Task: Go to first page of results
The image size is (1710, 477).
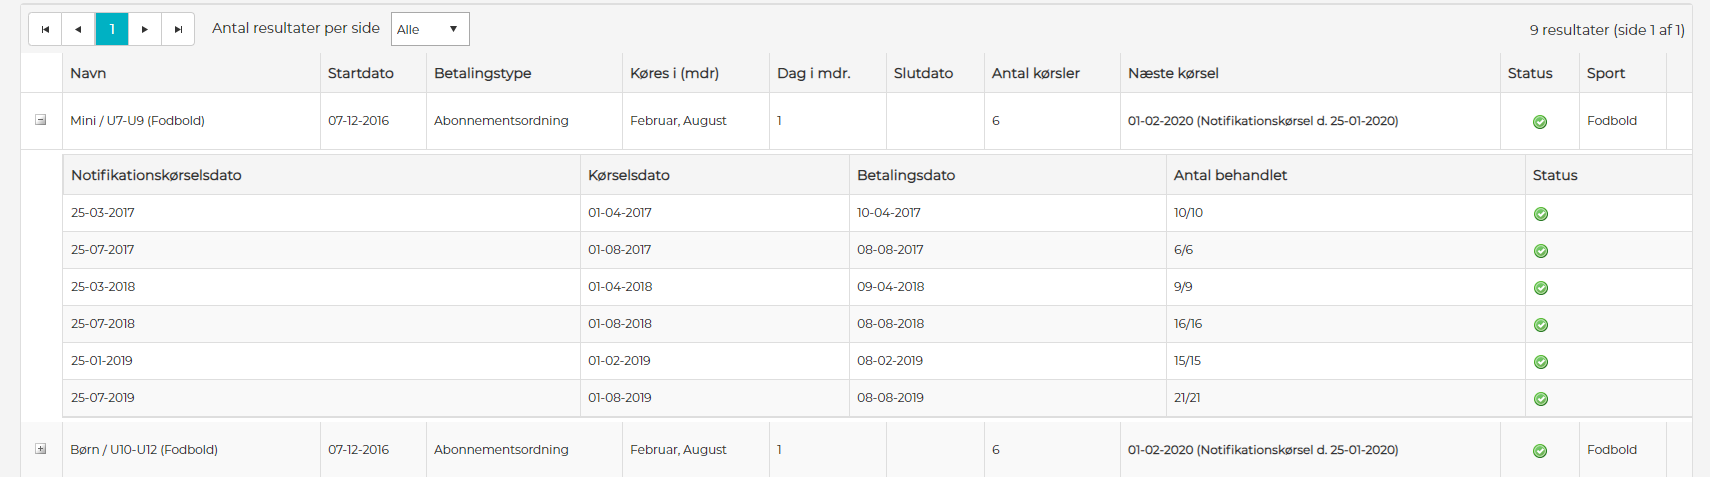Action: pyautogui.click(x=45, y=29)
